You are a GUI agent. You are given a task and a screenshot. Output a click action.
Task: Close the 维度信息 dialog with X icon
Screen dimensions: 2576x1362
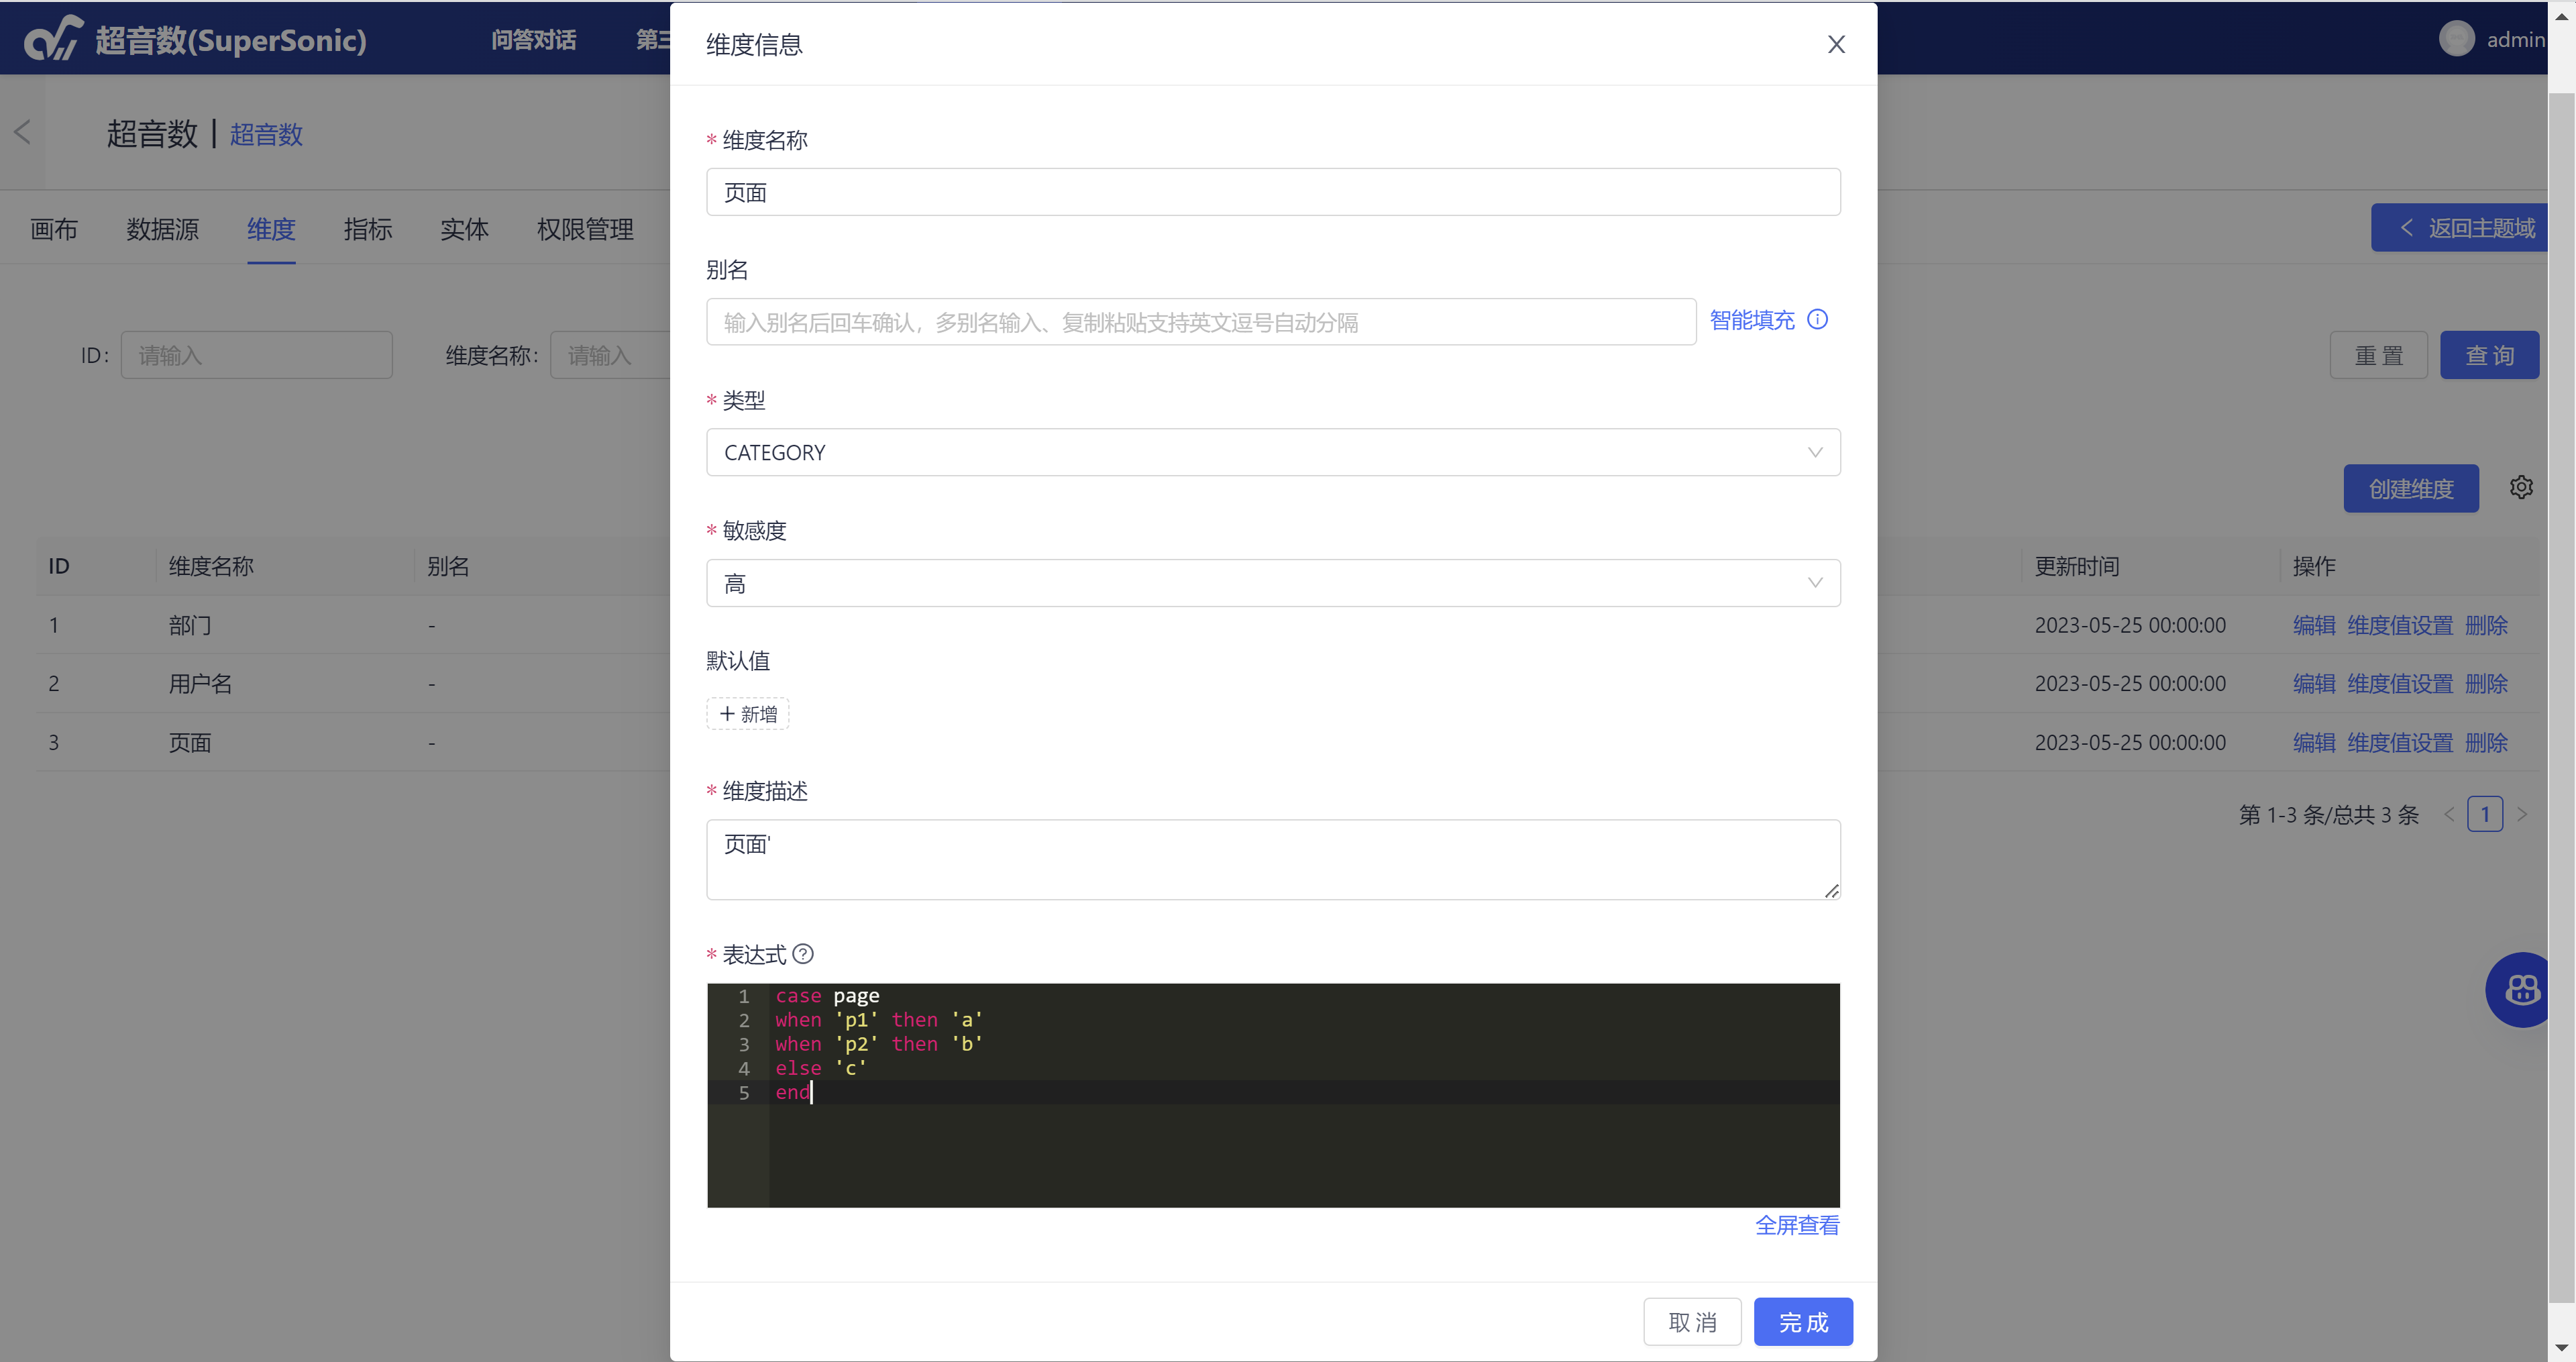click(x=1836, y=44)
